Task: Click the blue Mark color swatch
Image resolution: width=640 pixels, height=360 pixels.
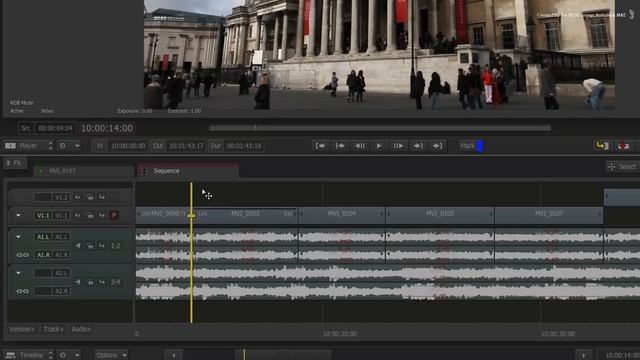Action: click(x=480, y=146)
